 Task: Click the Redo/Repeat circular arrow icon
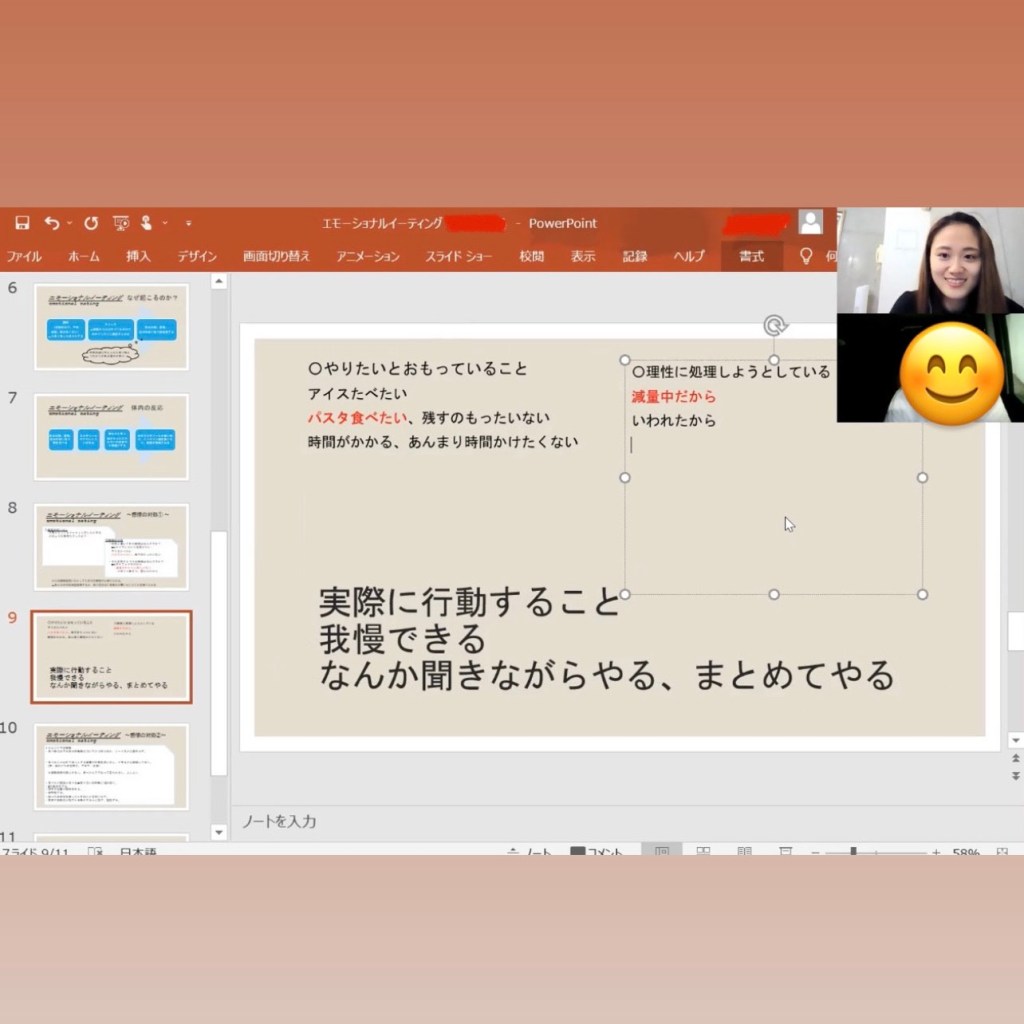(91, 223)
